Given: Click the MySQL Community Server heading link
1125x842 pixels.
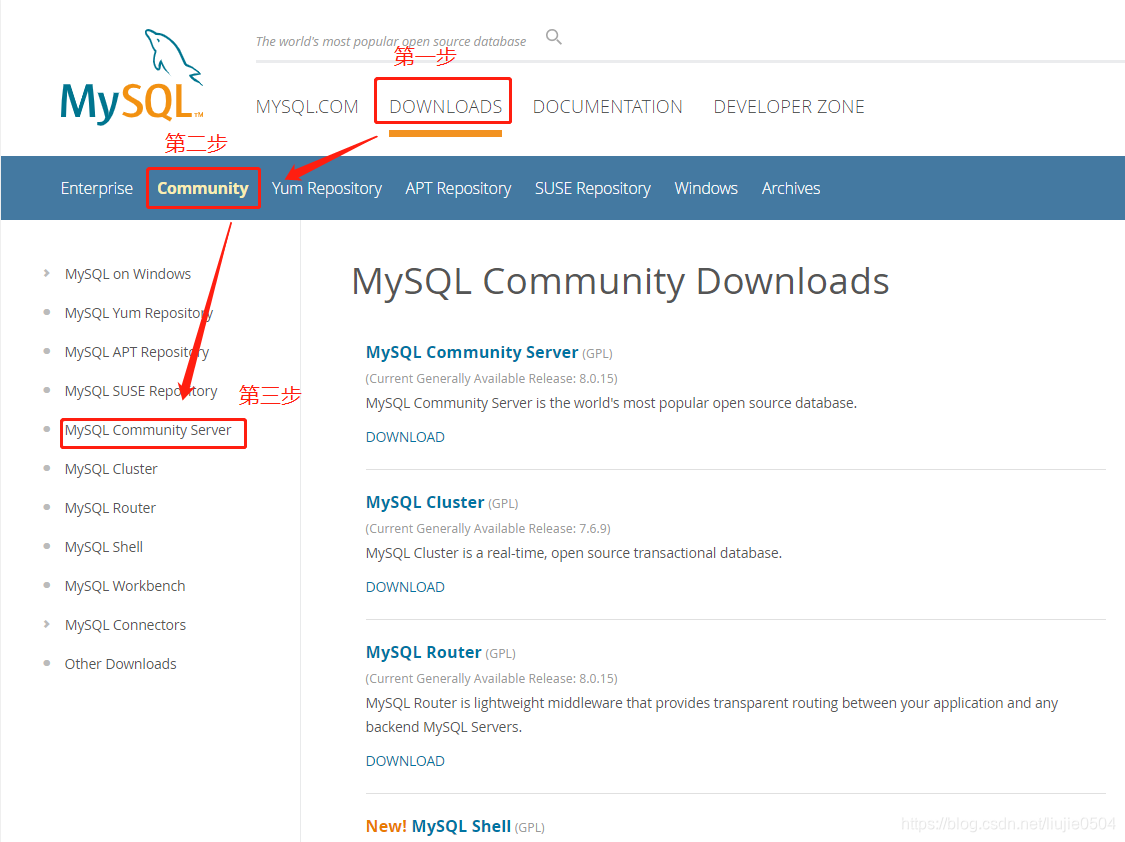Looking at the screenshot, I should point(472,352).
